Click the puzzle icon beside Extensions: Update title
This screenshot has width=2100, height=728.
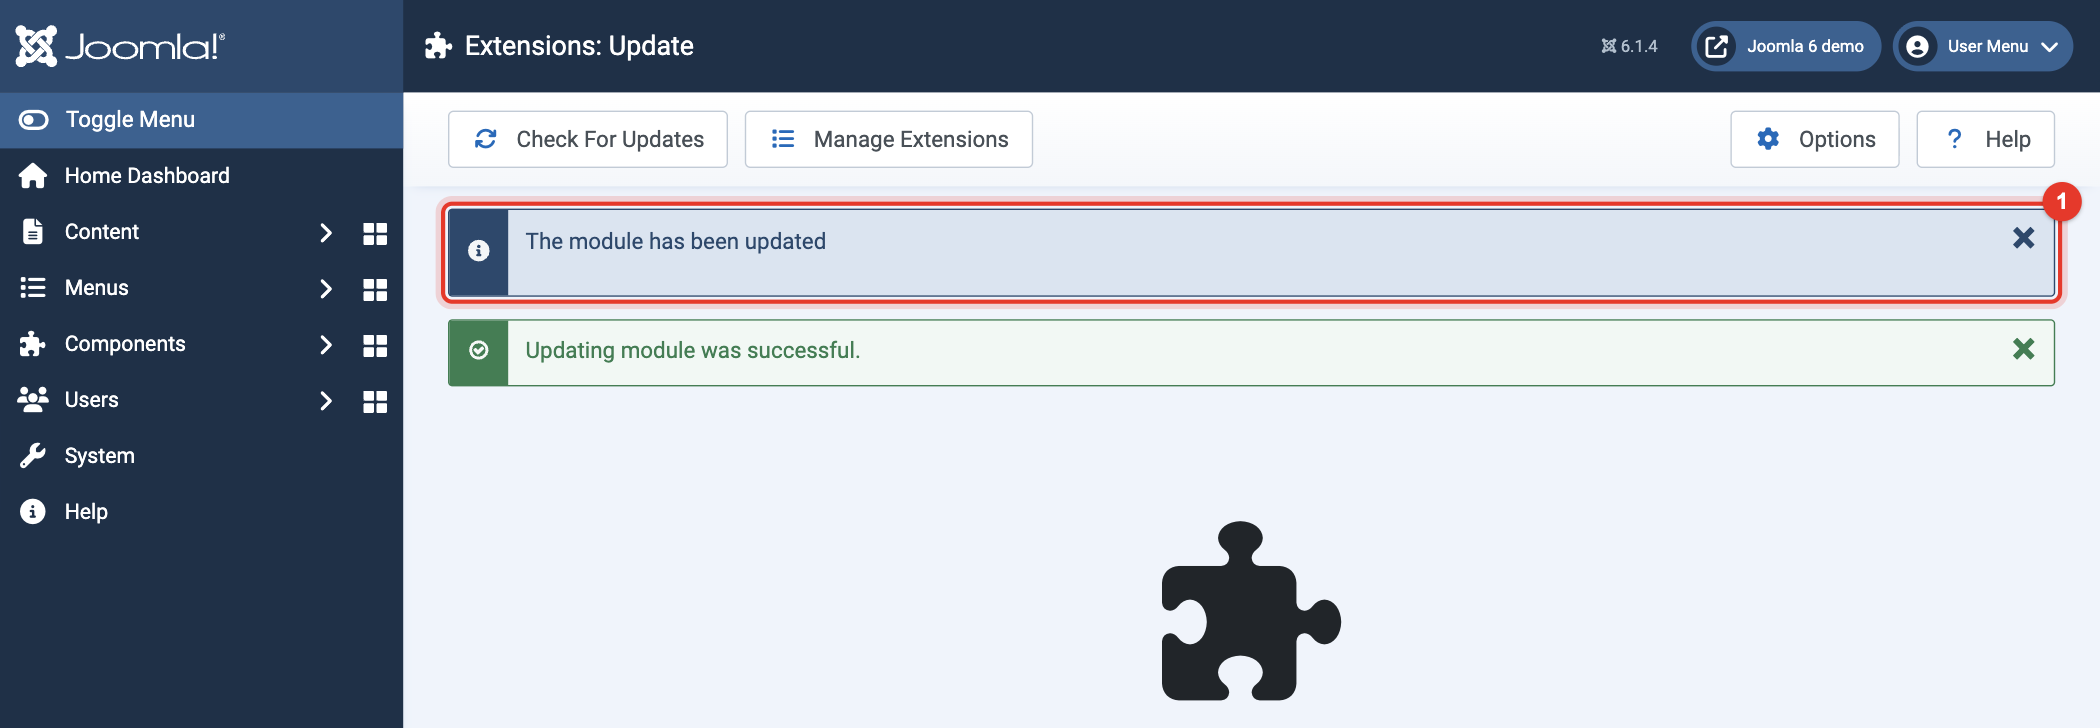pos(438,46)
